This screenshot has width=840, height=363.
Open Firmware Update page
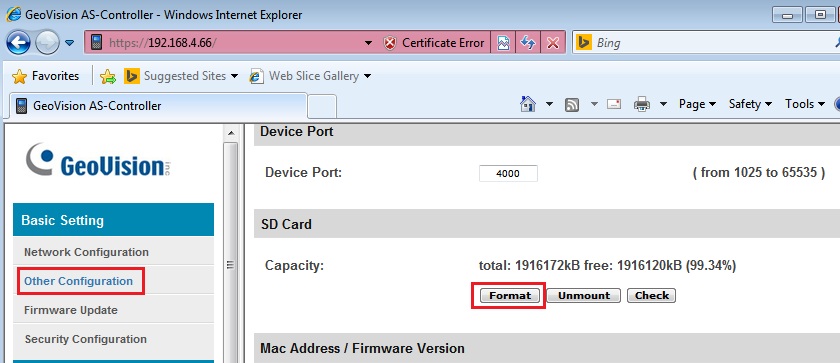pyautogui.click(x=71, y=310)
